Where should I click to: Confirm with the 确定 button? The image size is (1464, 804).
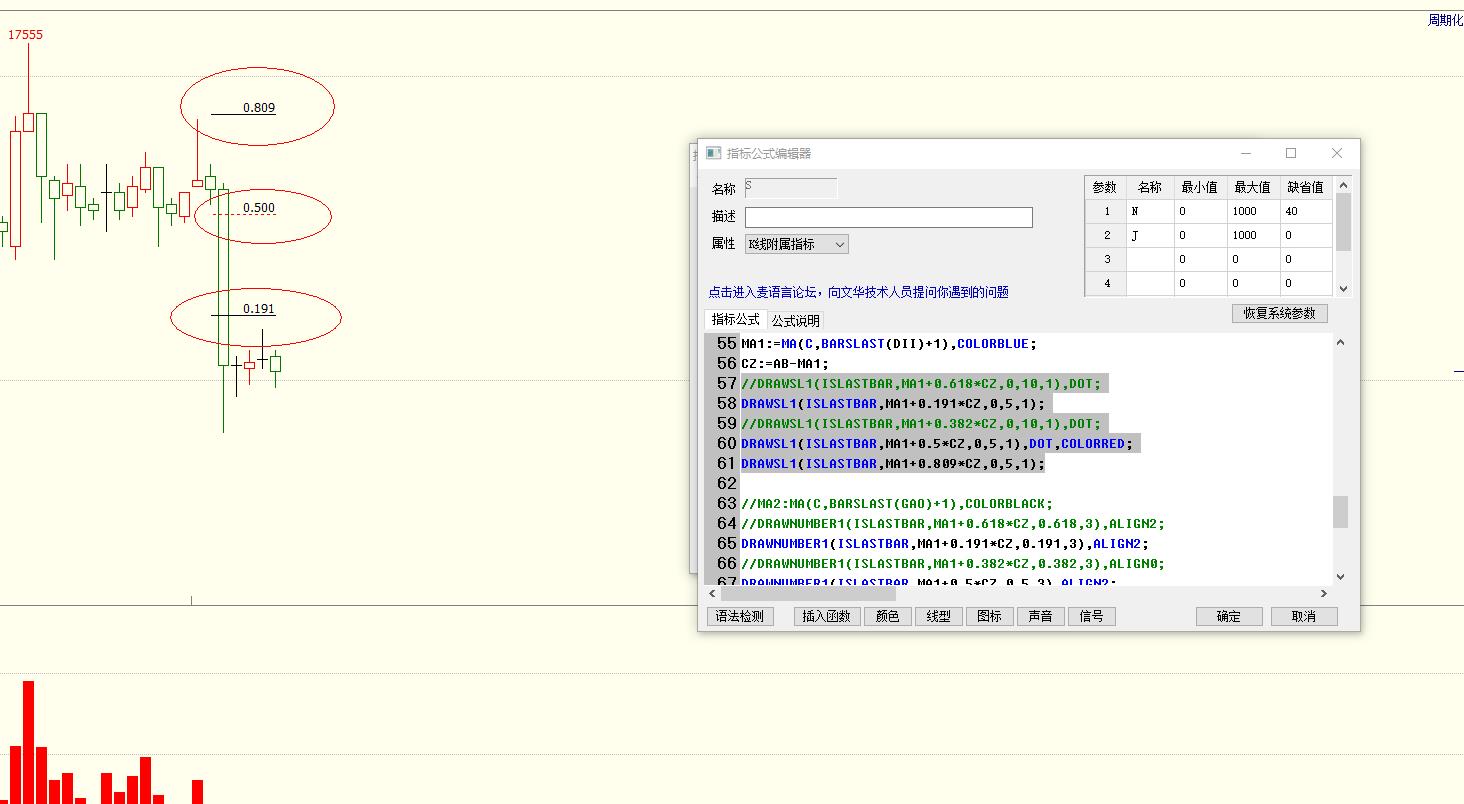click(1228, 616)
